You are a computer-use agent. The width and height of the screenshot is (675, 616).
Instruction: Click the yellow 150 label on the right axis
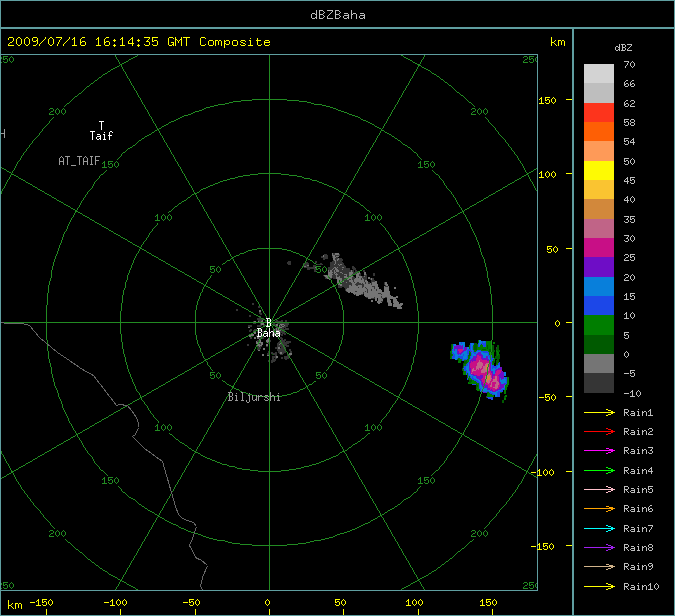click(547, 100)
